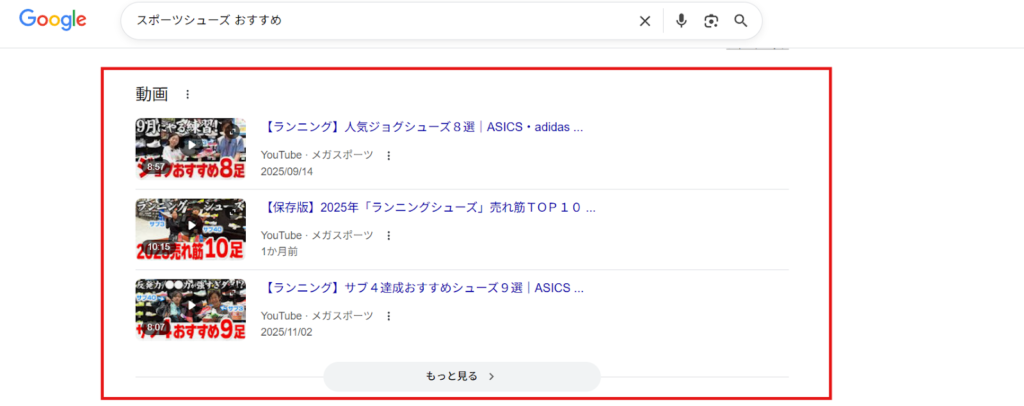Click the search field containing スポーツシューズ おすすめ
The height and width of the screenshot is (406, 1024).
pyautogui.click(x=380, y=21)
